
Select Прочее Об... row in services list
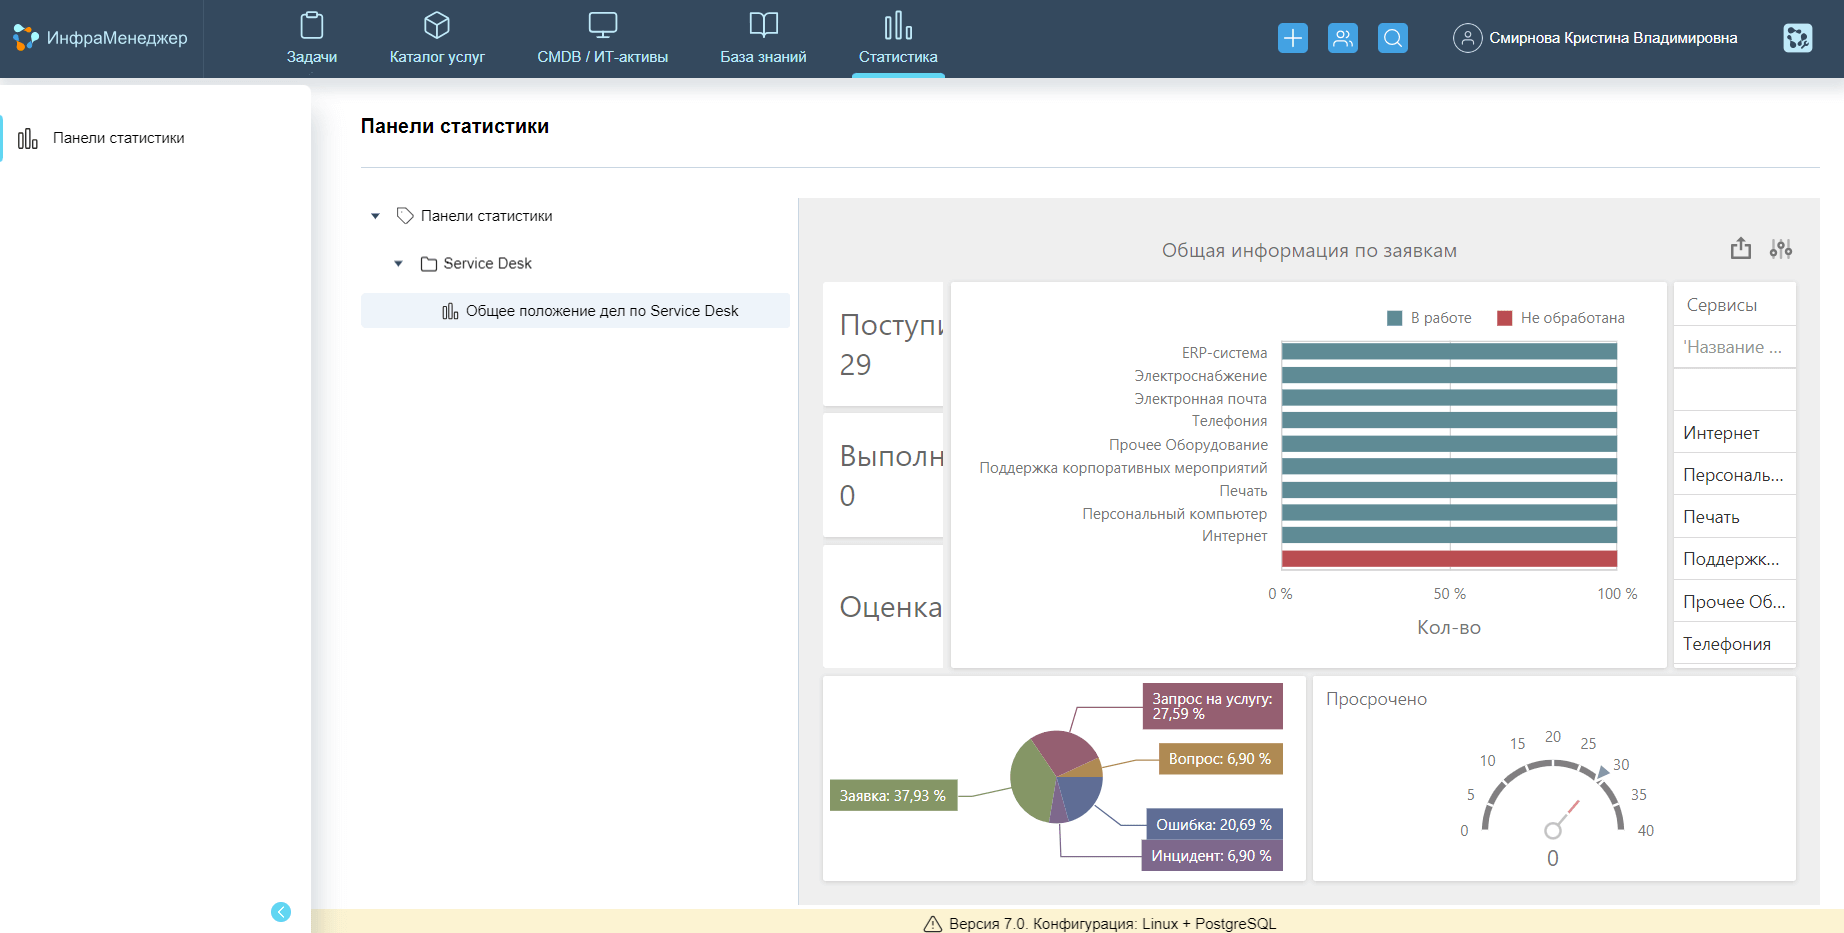coord(1734,602)
